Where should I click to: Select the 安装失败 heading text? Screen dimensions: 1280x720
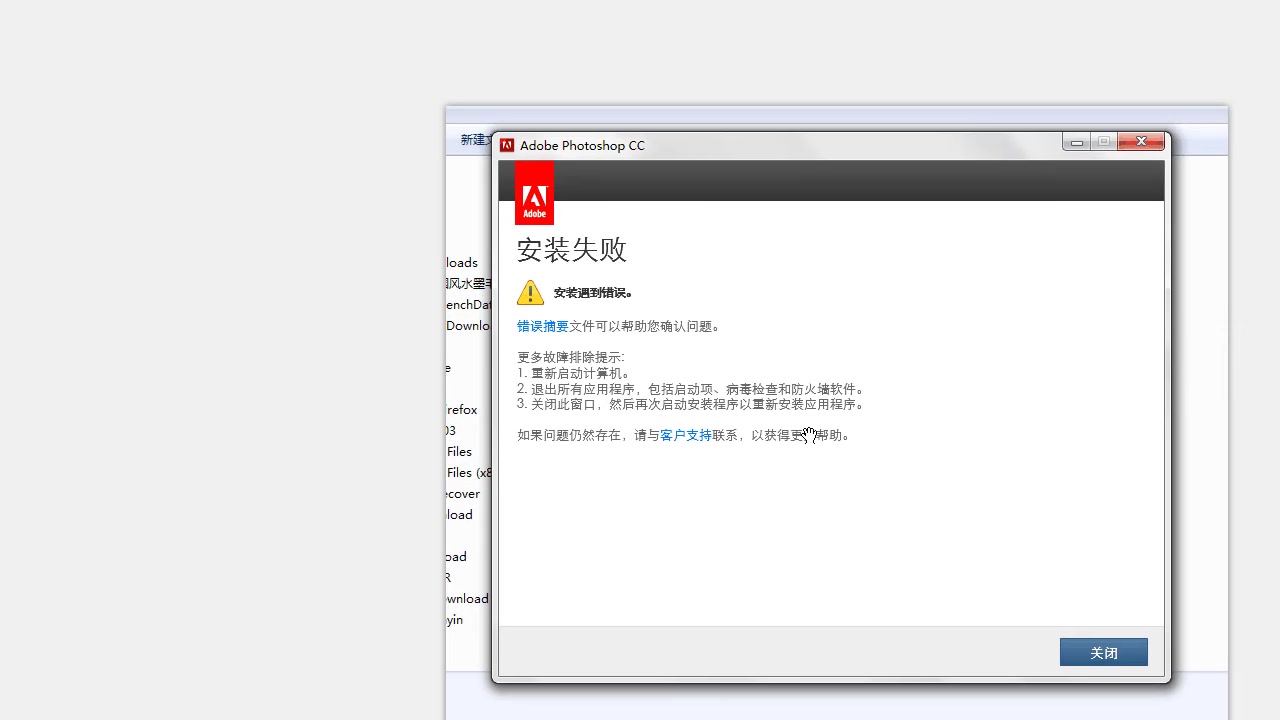pos(572,249)
